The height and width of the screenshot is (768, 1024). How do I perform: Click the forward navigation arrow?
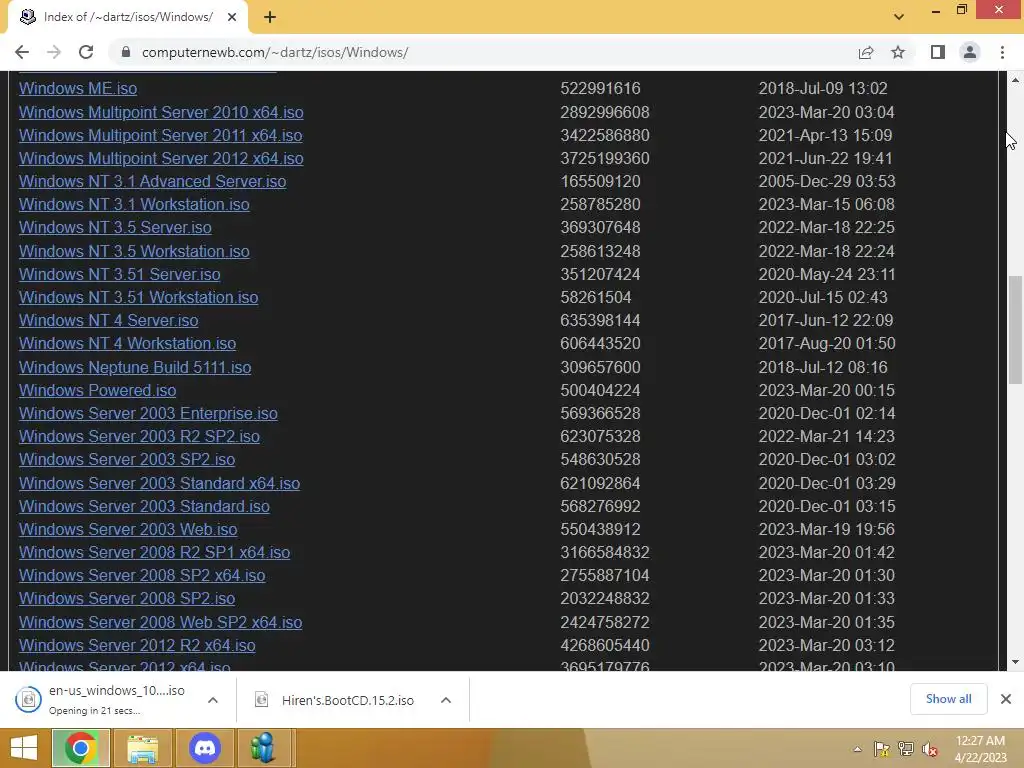[x=54, y=52]
